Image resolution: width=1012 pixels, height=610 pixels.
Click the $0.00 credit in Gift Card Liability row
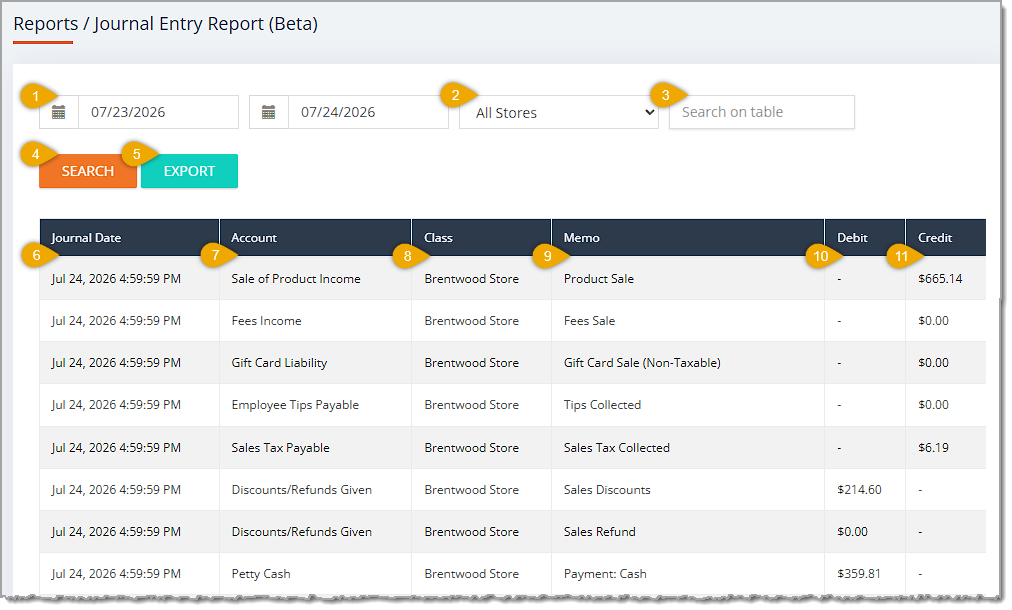(x=933, y=363)
